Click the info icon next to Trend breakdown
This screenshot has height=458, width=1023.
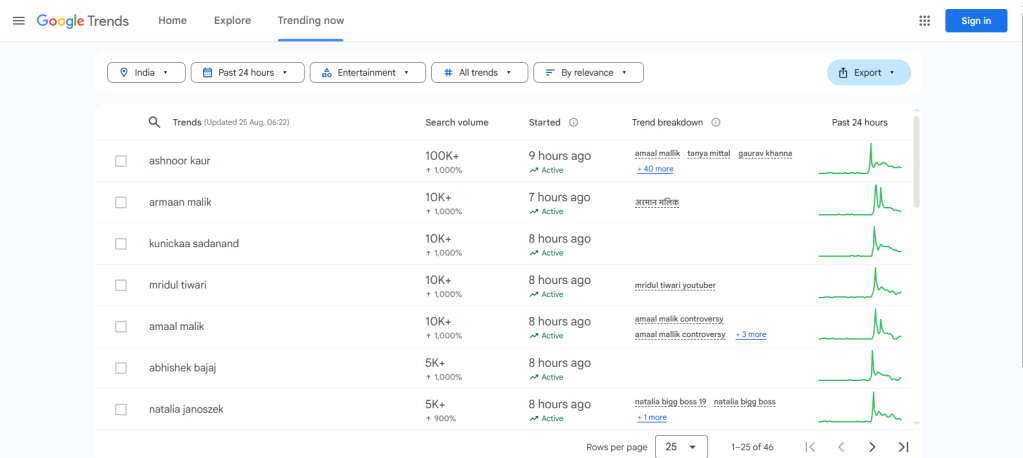click(x=716, y=123)
